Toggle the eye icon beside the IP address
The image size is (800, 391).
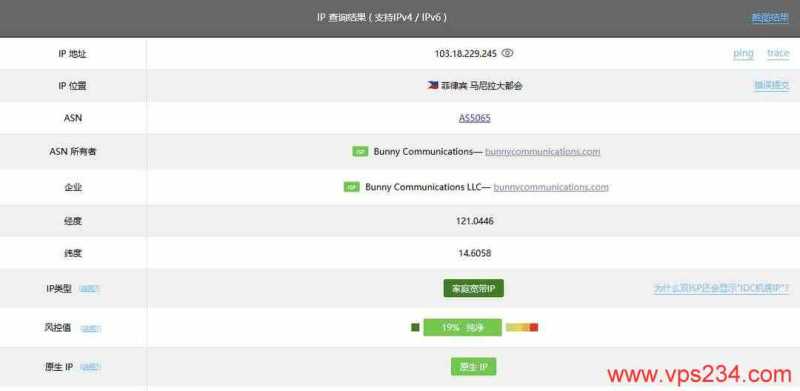click(x=507, y=53)
